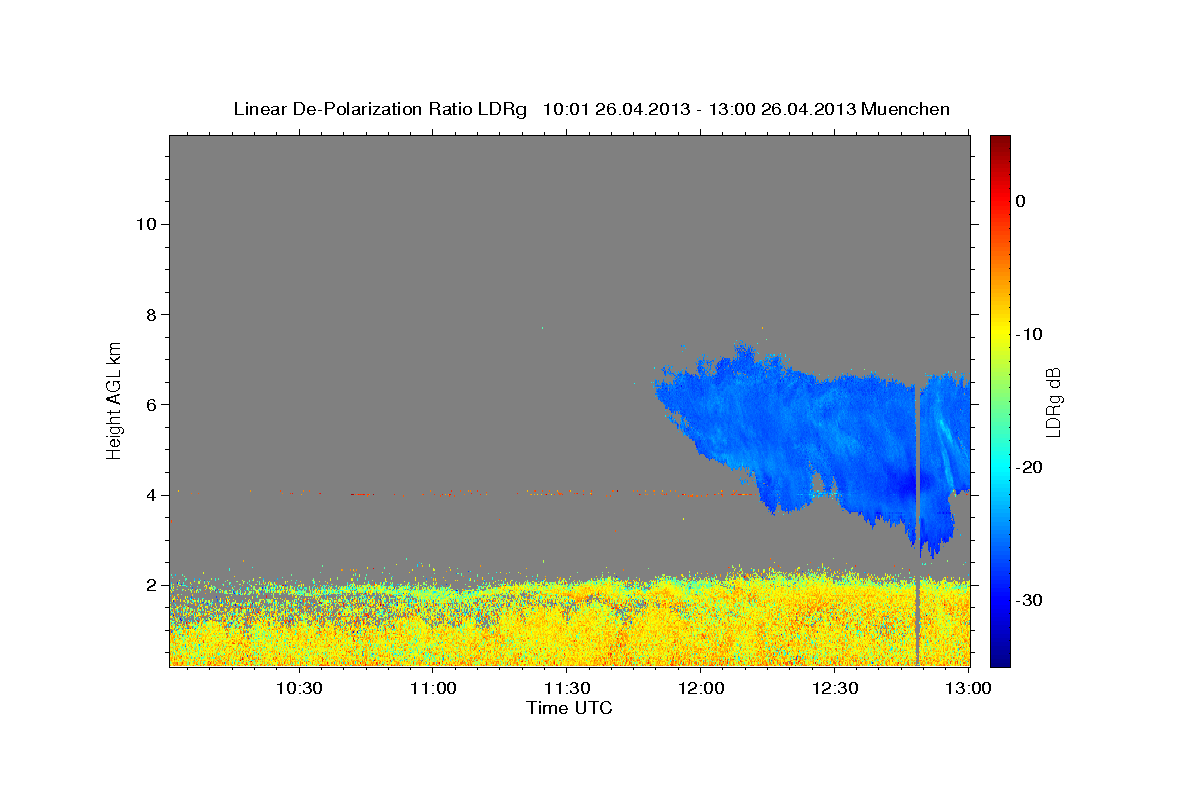Viewport: 1200px width, 800px height.
Task: Click the colorbar tick label '-20'
Action: click(x=1030, y=467)
